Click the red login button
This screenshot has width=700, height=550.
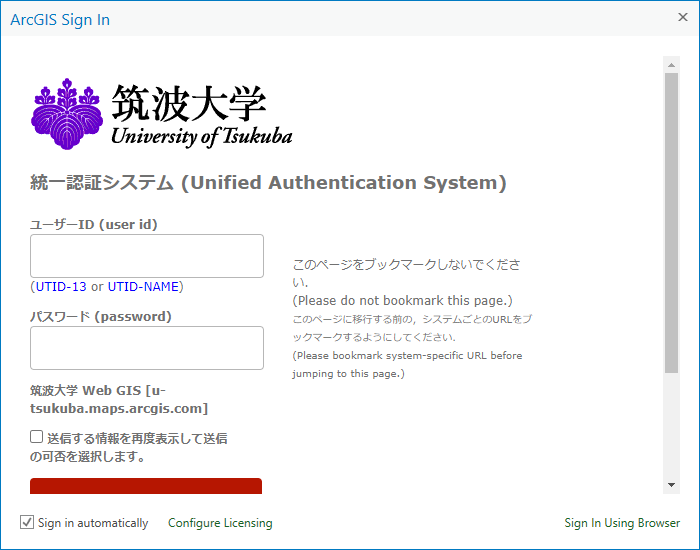[146, 486]
